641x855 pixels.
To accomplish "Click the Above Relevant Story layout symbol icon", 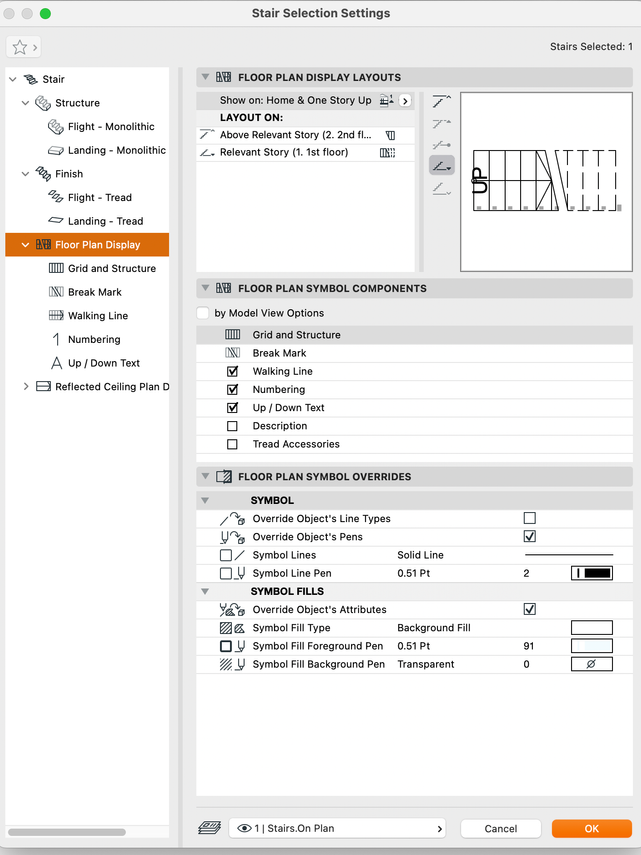I will [x=390, y=135].
